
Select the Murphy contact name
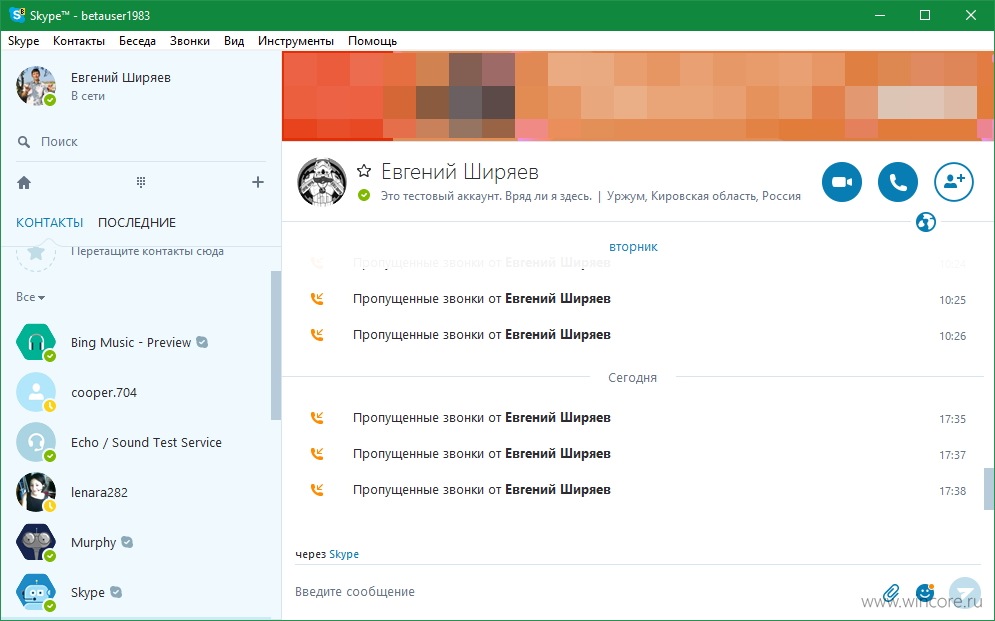click(x=93, y=543)
